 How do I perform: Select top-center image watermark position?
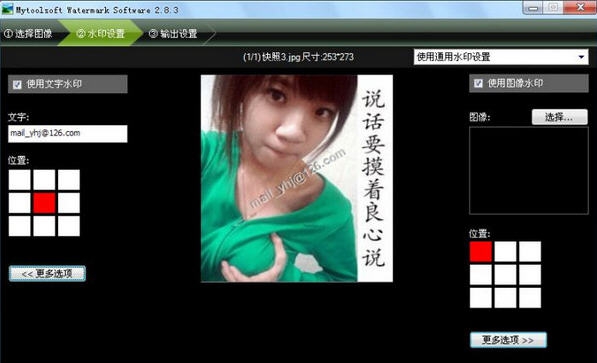click(x=505, y=251)
